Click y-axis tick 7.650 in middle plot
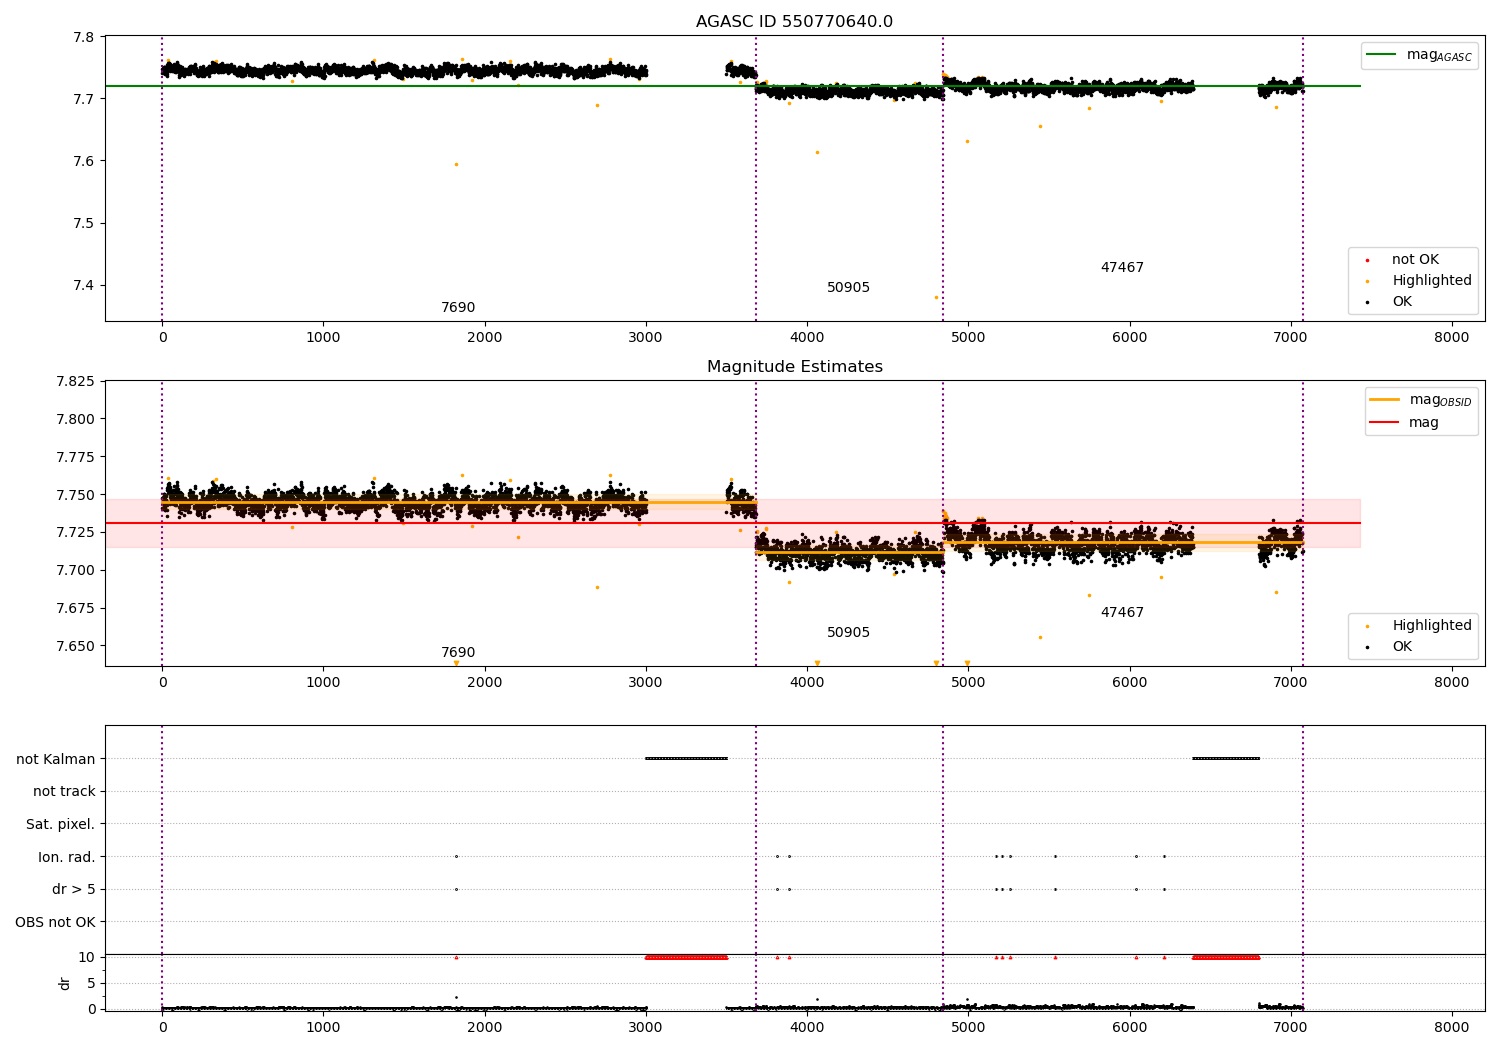The width and height of the screenshot is (1500, 1050). [76, 647]
